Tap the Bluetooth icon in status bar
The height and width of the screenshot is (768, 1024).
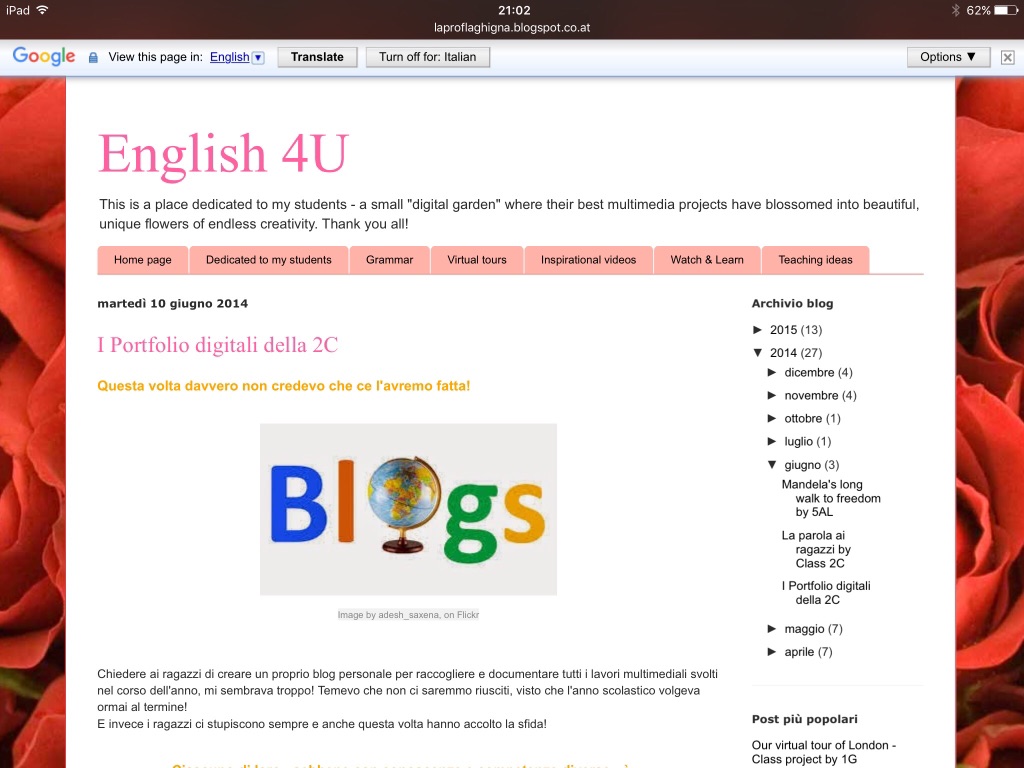955,10
